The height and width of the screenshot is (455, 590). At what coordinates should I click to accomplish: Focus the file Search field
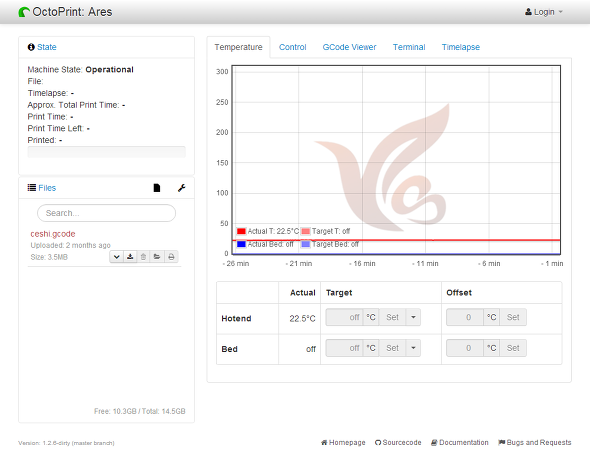(106, 213)
